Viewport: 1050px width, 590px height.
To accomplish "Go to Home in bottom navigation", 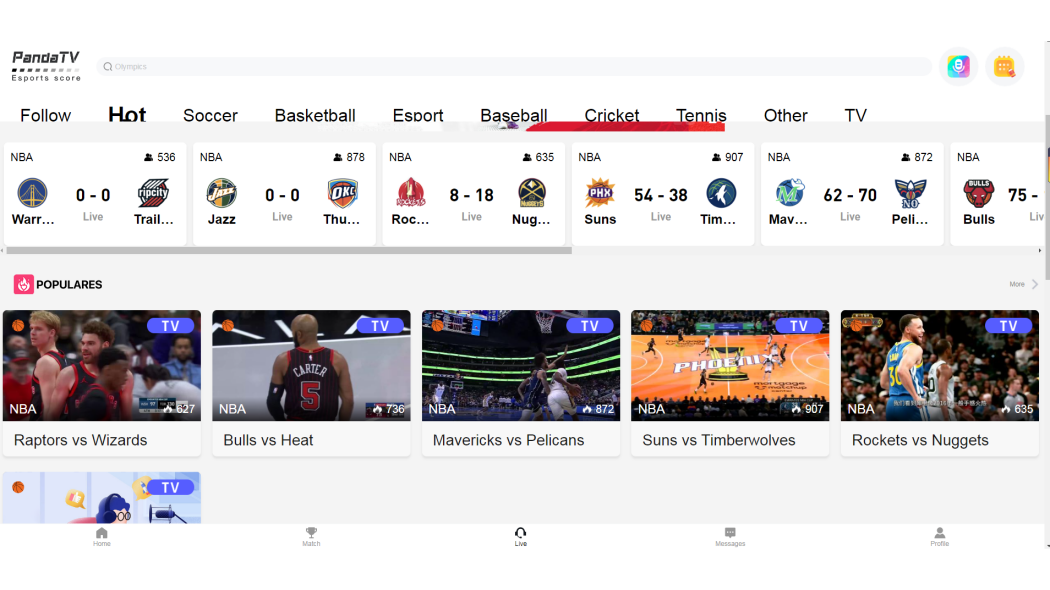I will click(x=102, y=537).
